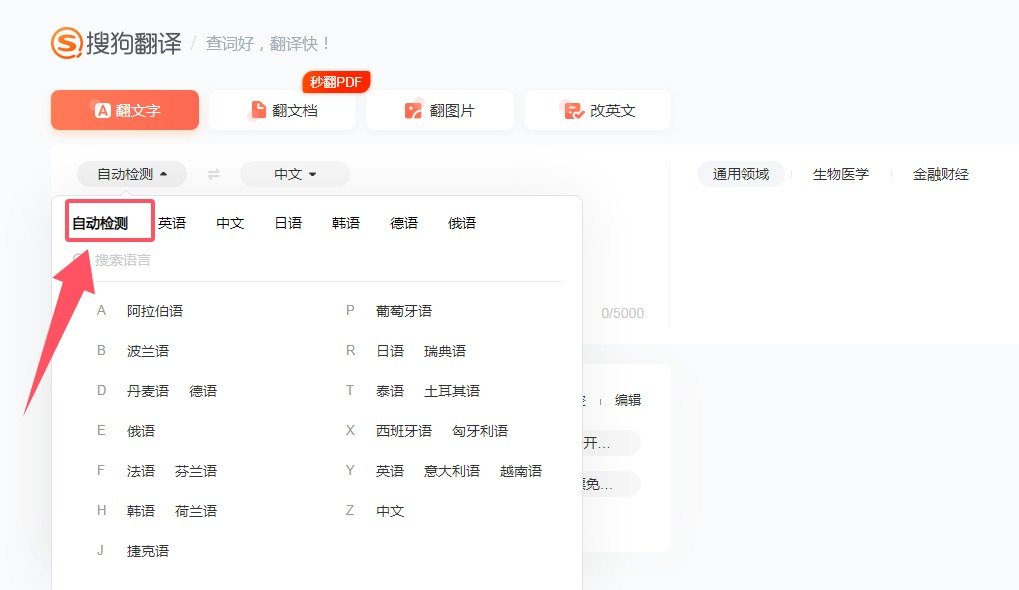Select the 生物医学 domain option
Viewport: 1019px width, 590px height.
[841, 174]
